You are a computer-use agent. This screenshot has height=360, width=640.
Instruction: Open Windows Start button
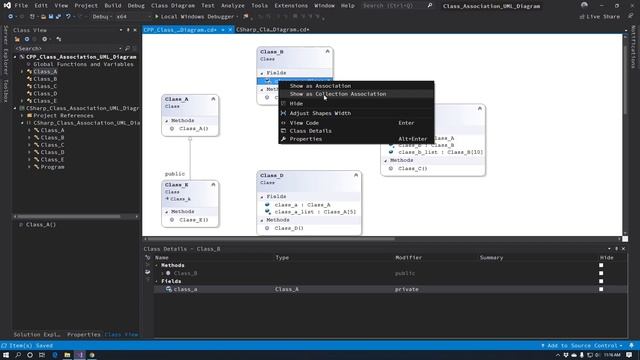pyautogui.click(x=6, y=355)
